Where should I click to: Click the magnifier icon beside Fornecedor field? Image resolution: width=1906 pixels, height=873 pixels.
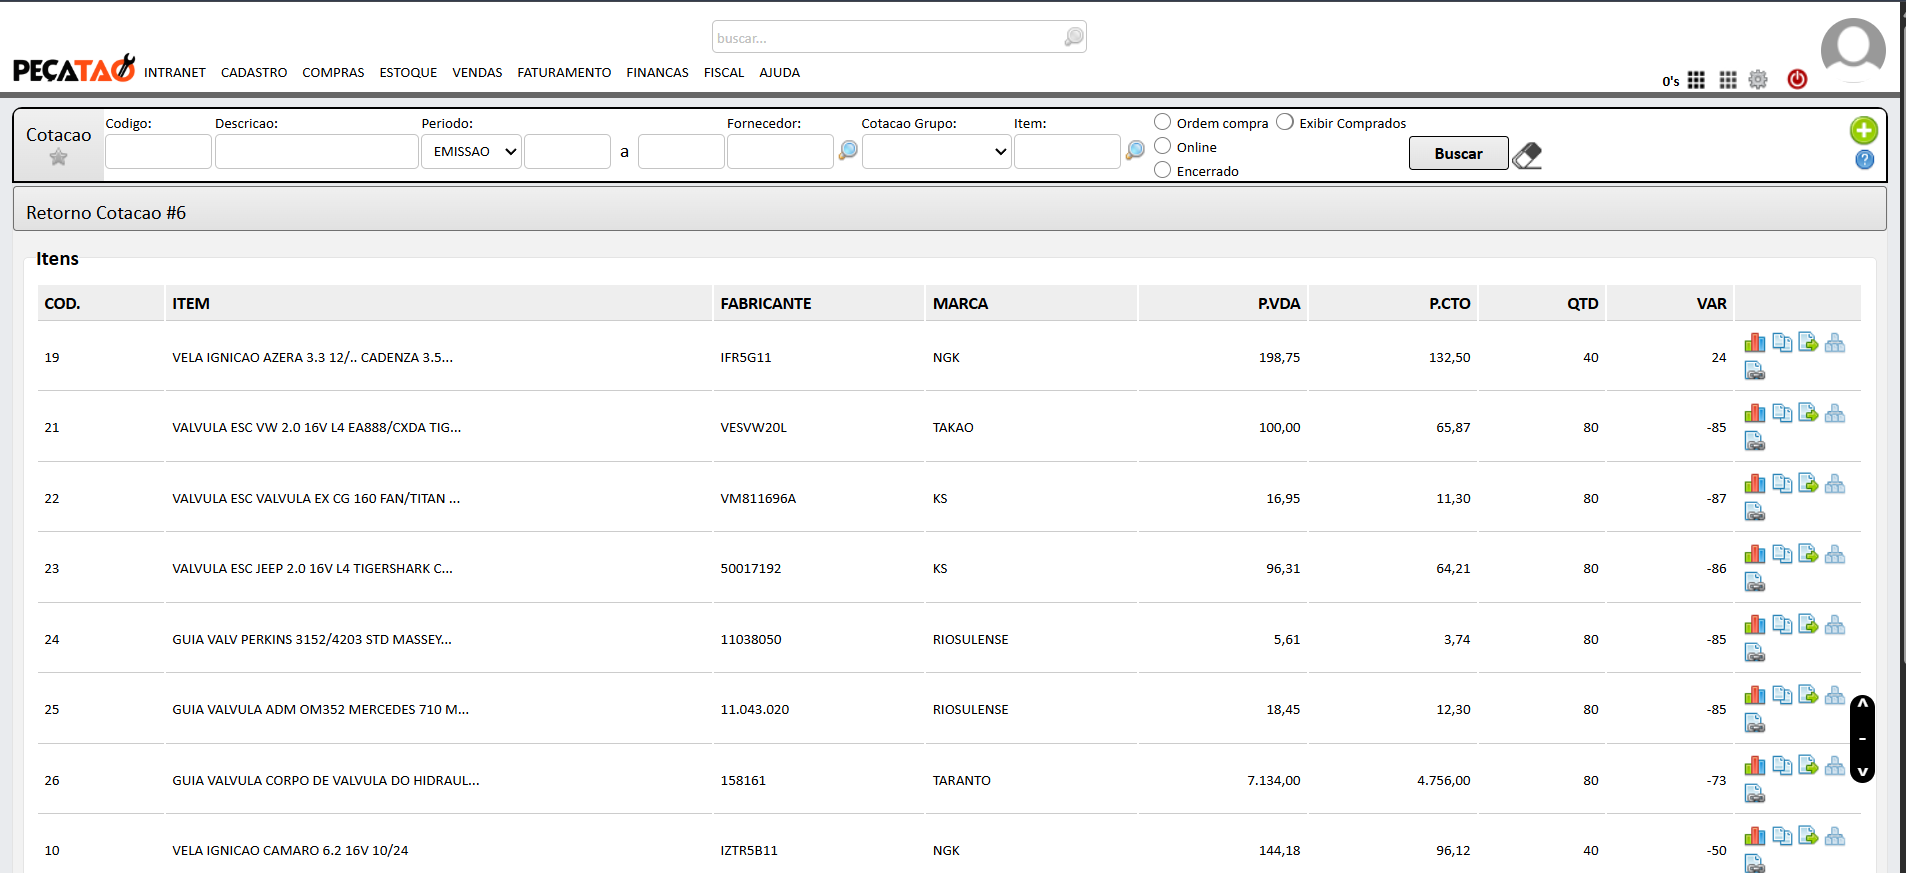(848, 150)
